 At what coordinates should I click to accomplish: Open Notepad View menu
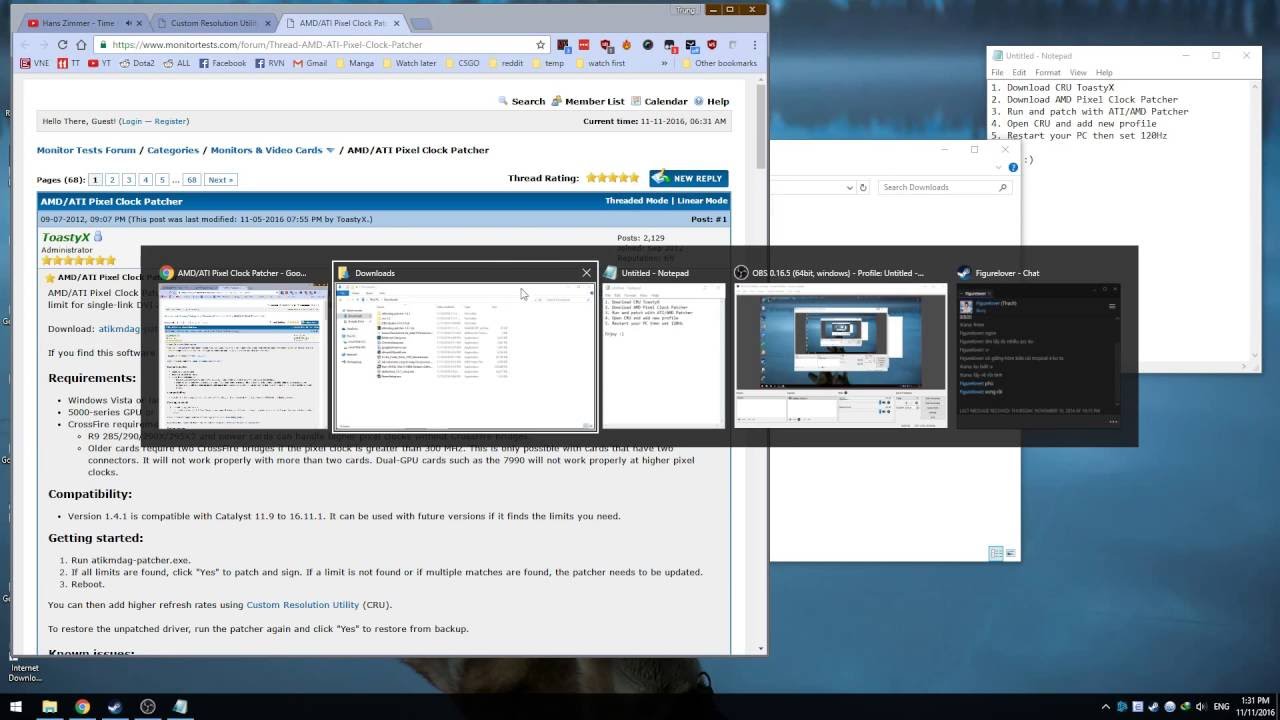point(1078,73)
